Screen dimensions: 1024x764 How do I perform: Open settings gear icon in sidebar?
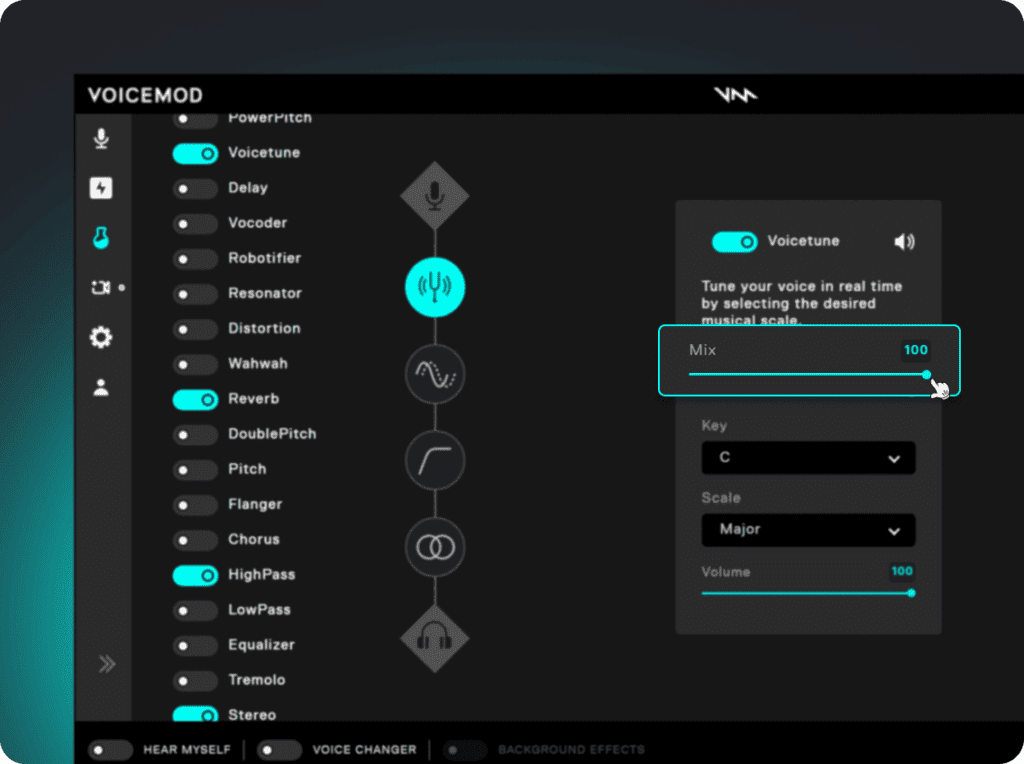pos(101,338)
